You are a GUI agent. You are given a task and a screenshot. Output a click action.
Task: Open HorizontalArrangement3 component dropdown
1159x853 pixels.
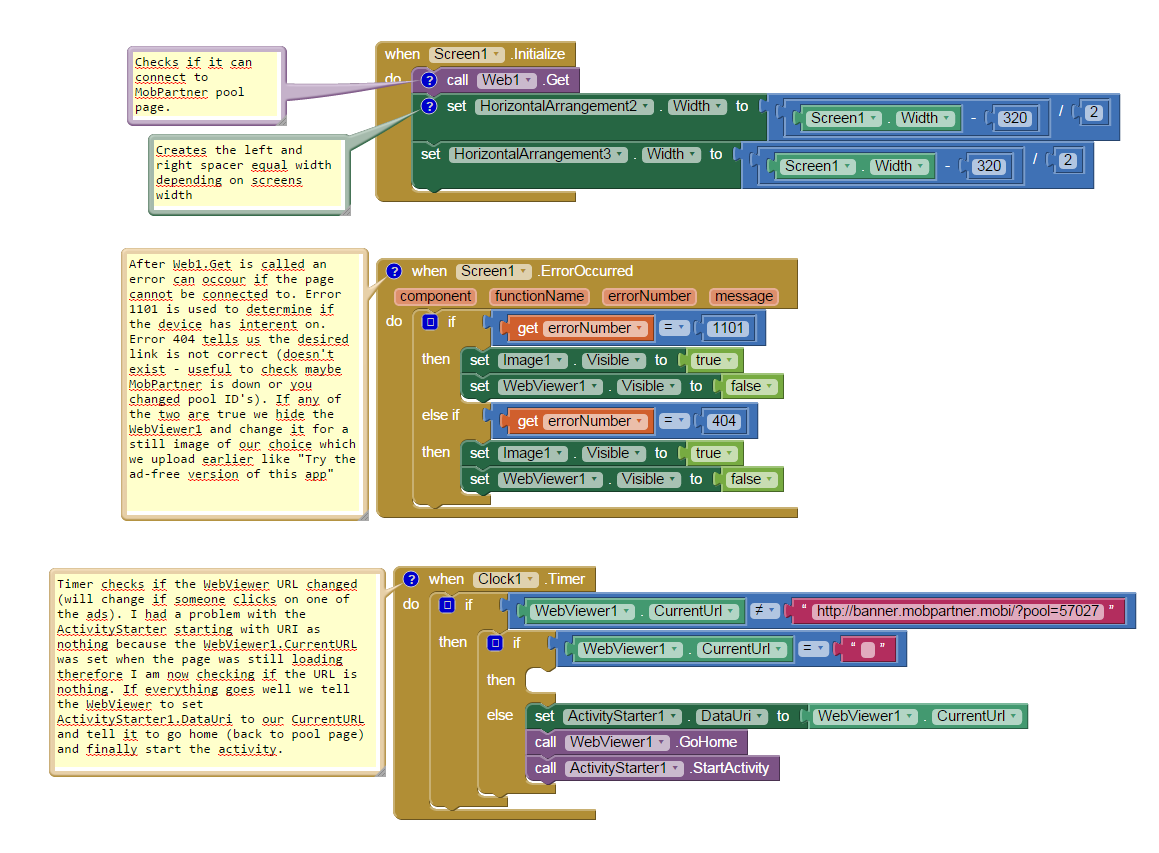point(539,154)
